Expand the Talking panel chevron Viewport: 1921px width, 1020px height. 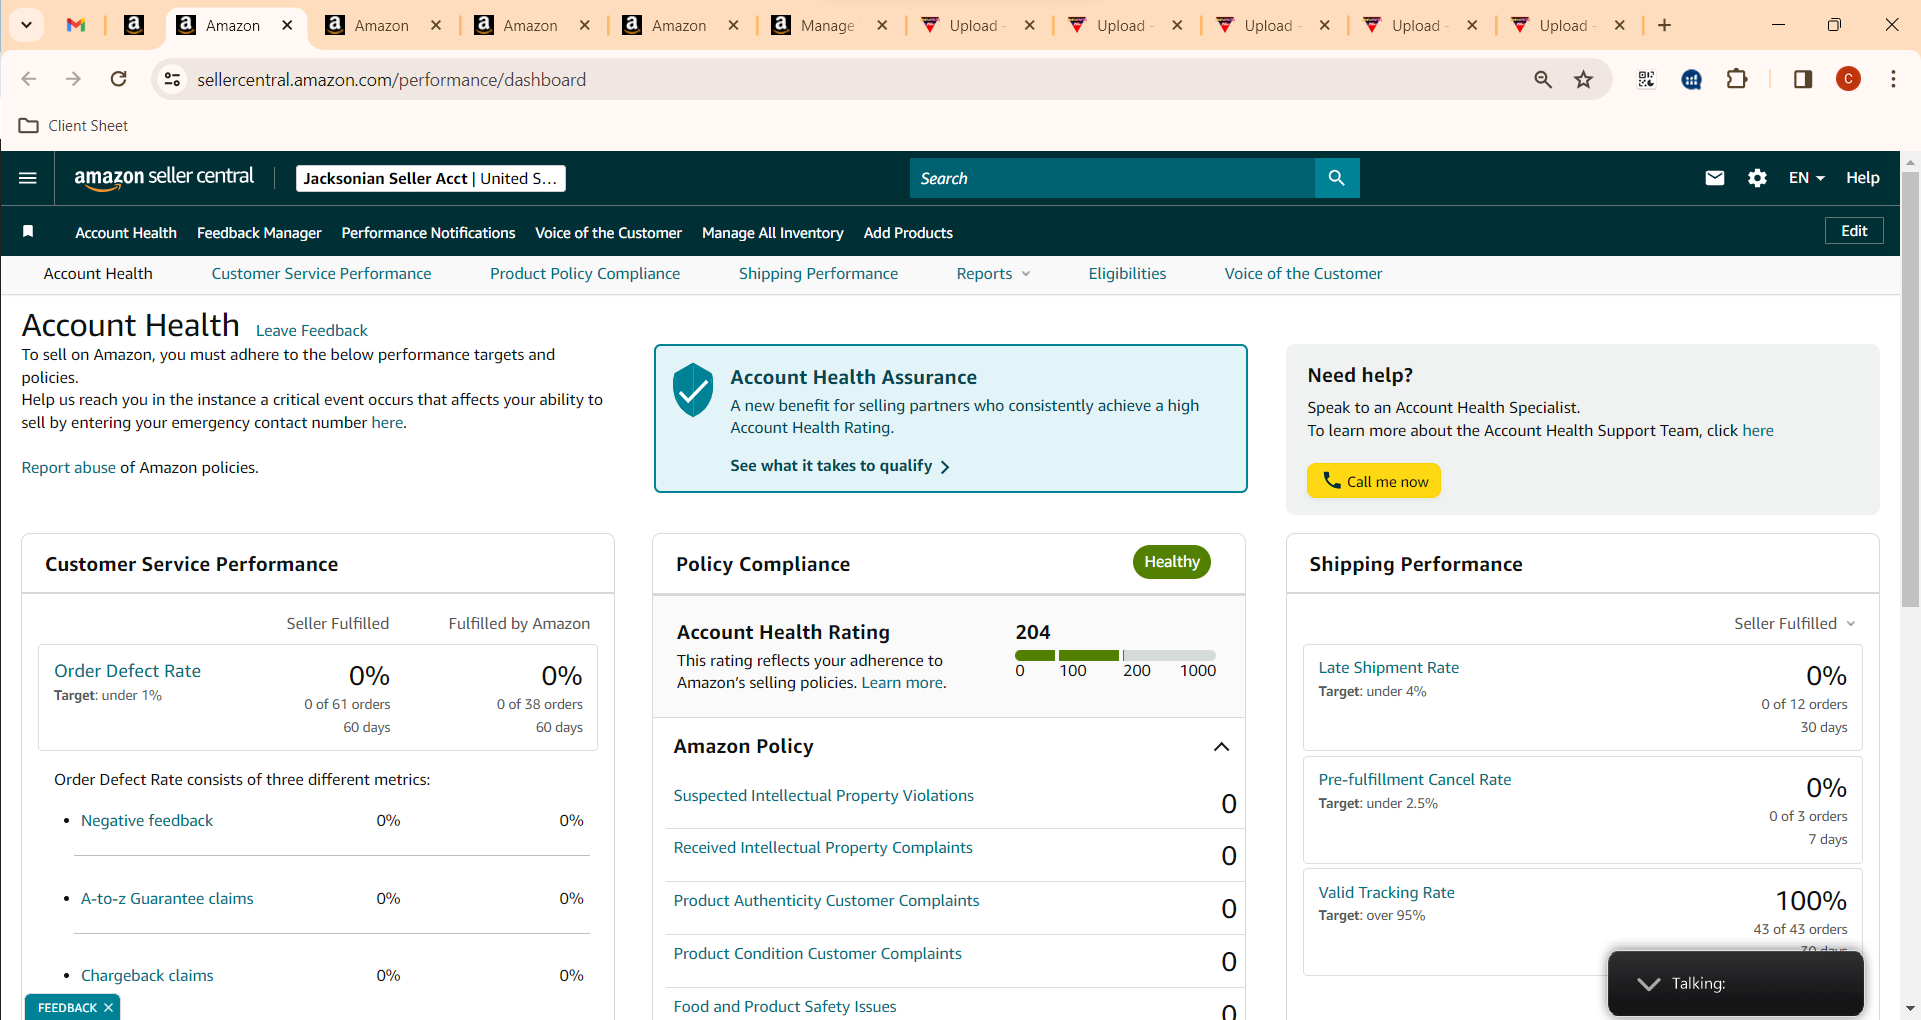point(1649,984)
